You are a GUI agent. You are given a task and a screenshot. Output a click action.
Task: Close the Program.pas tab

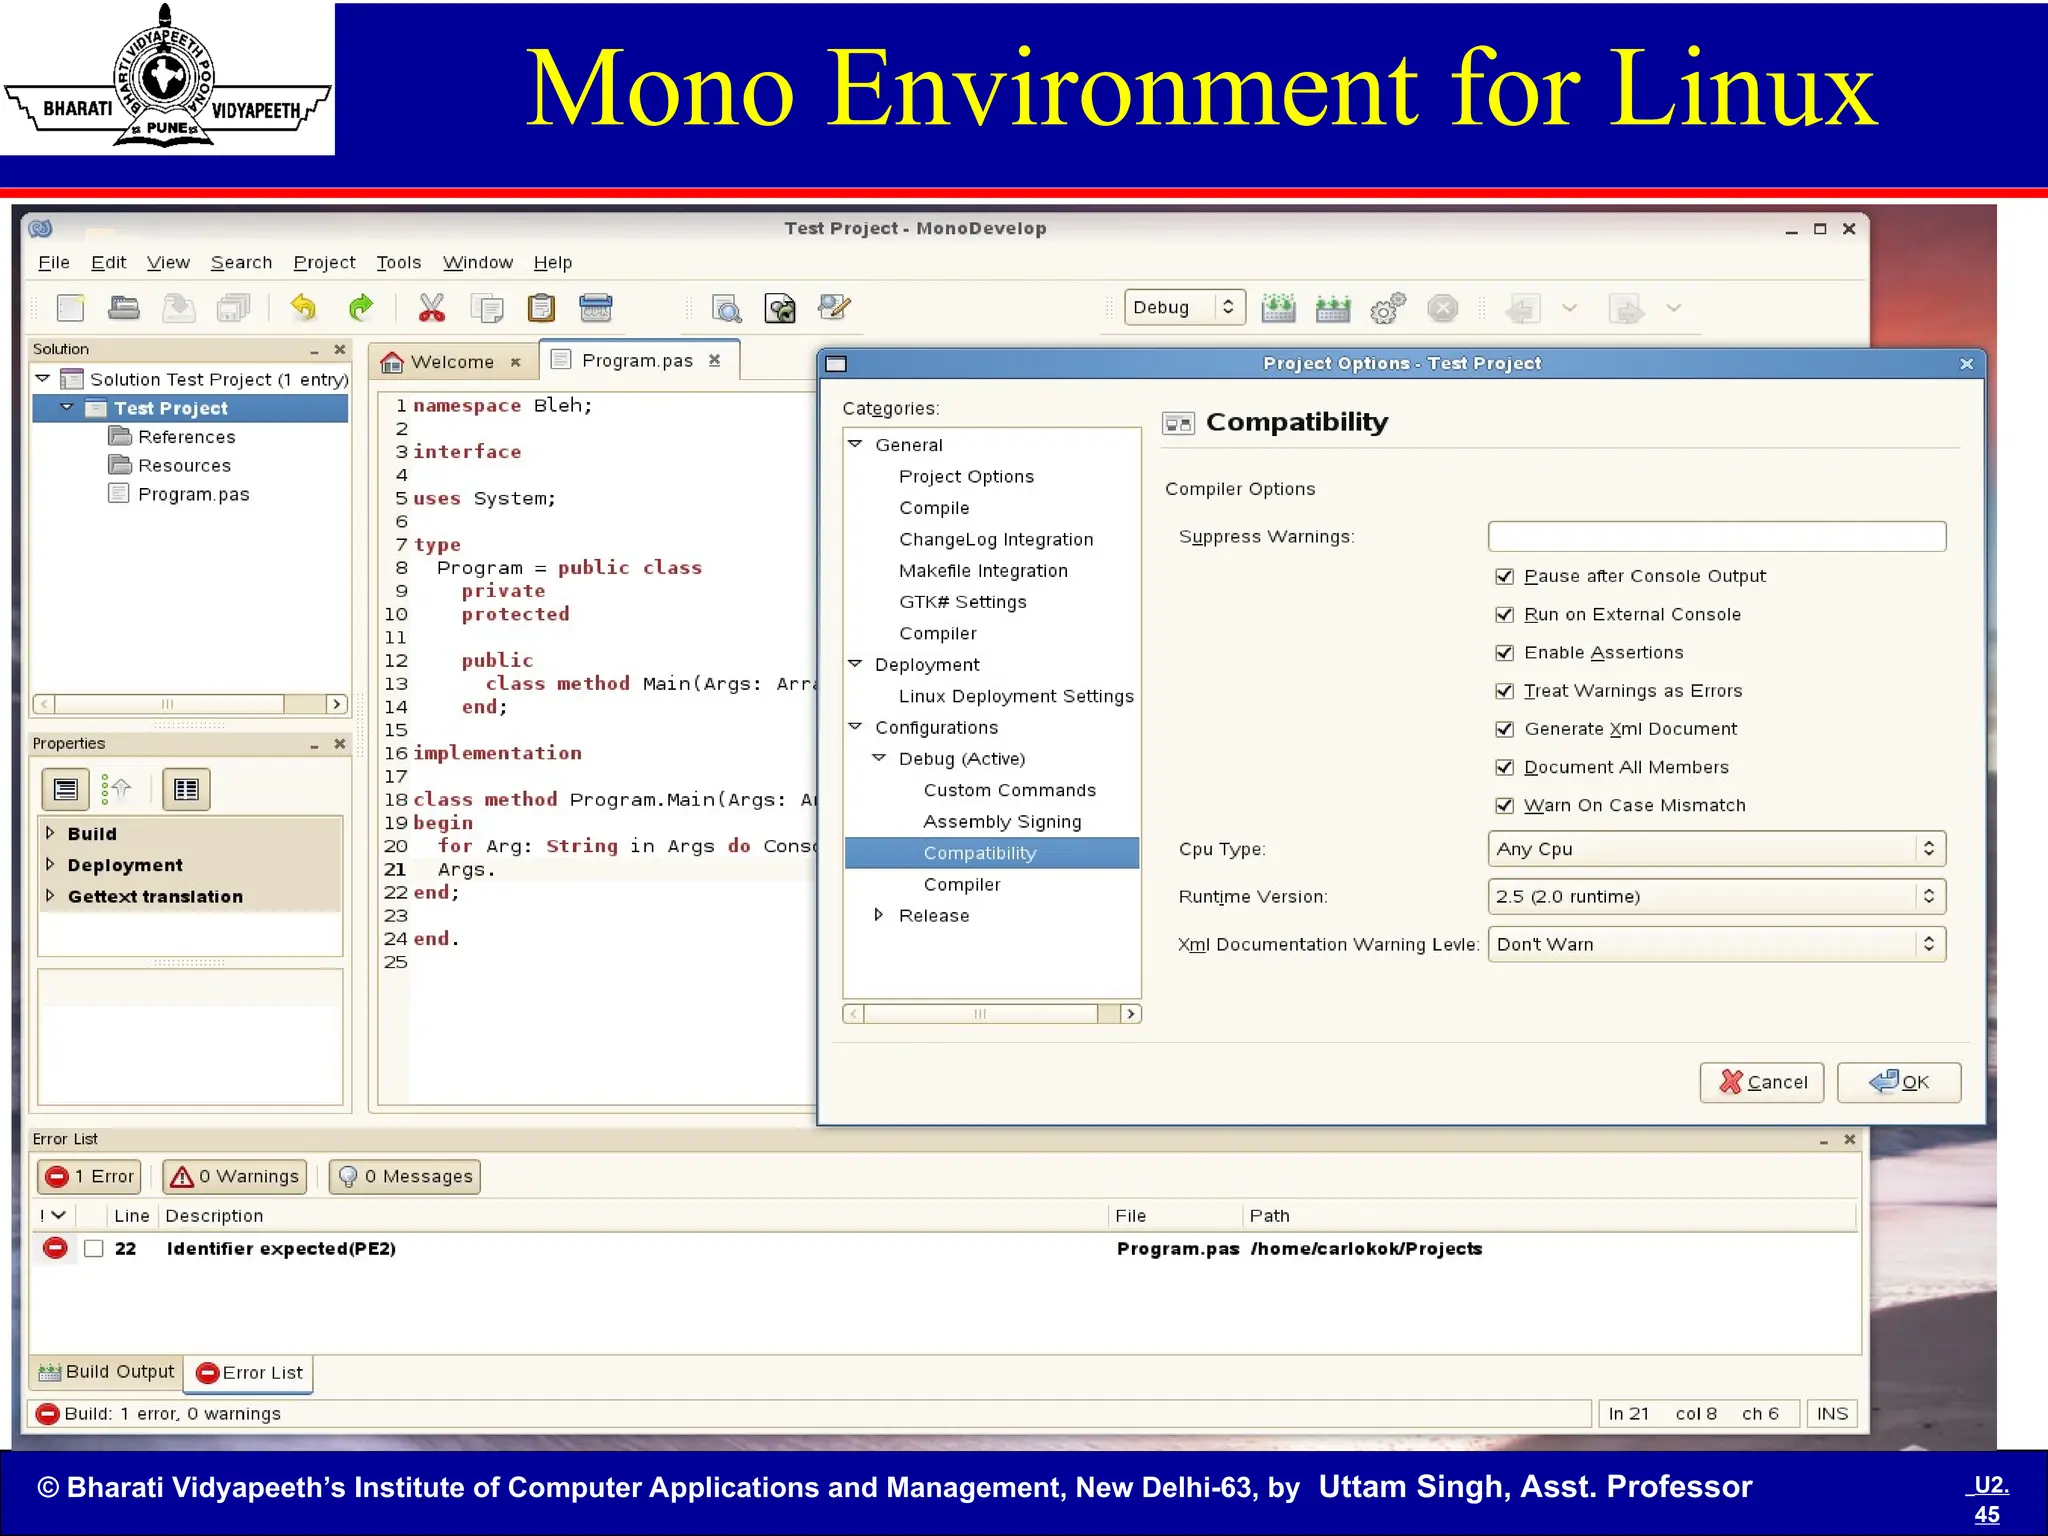pyautogui.click(x=715, y=360)
